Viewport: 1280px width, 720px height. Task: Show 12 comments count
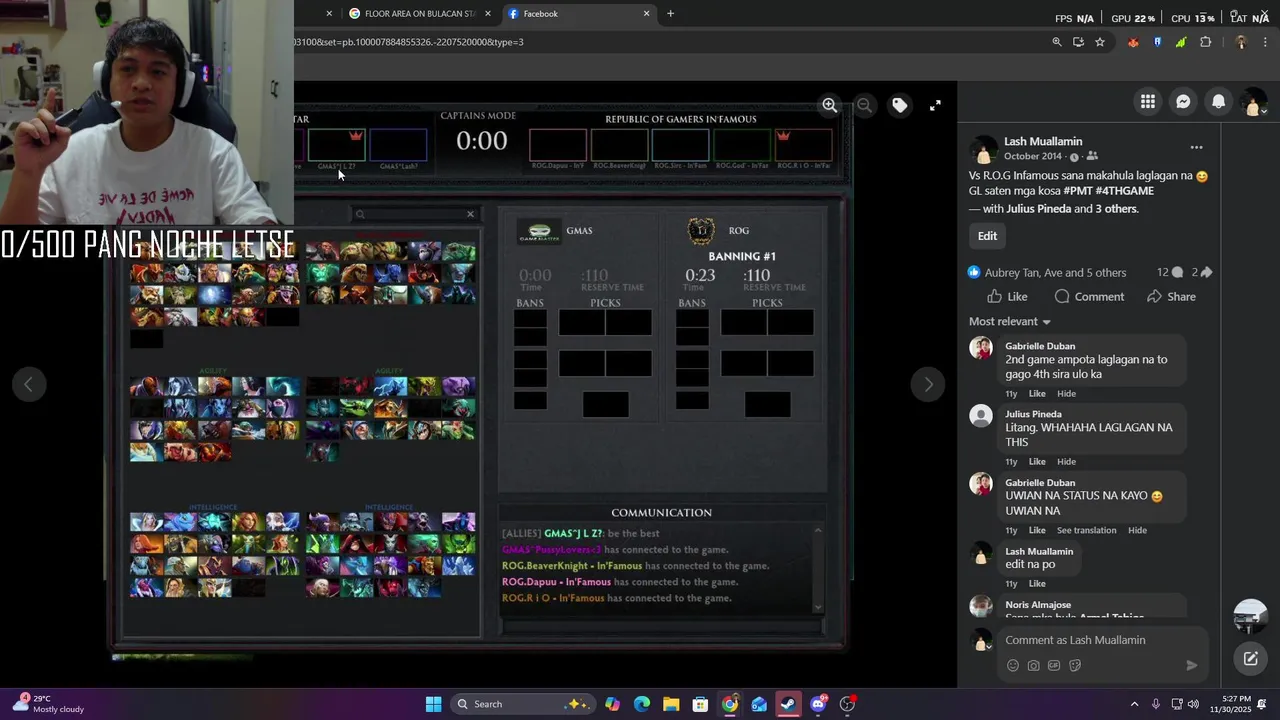pyautogui.click(x=1170, y=273)
